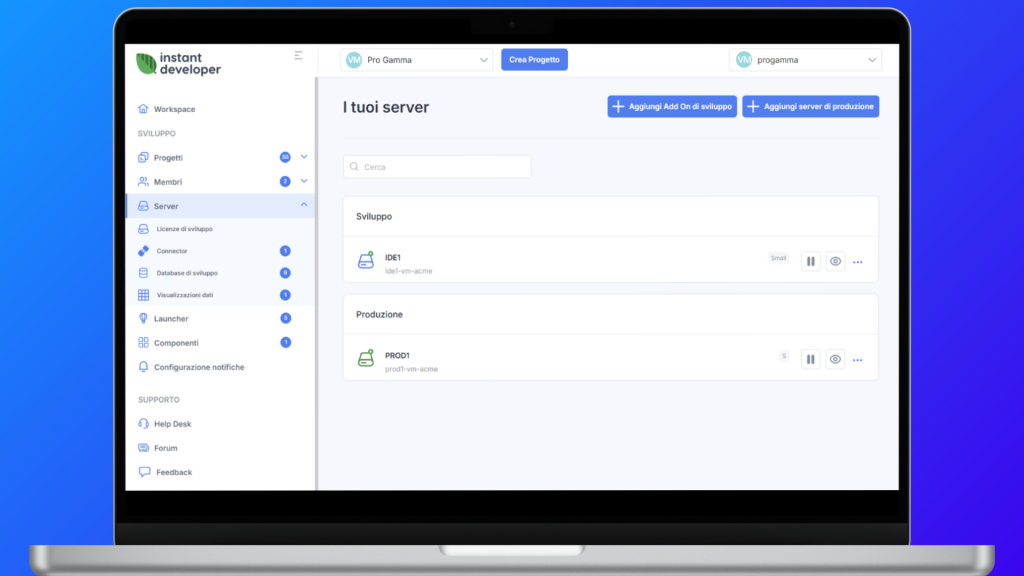The width and height of the screenshot is (1024, 576).
Task: Open the Pro Gamma workspace dropdown
Action: point(417,60)
